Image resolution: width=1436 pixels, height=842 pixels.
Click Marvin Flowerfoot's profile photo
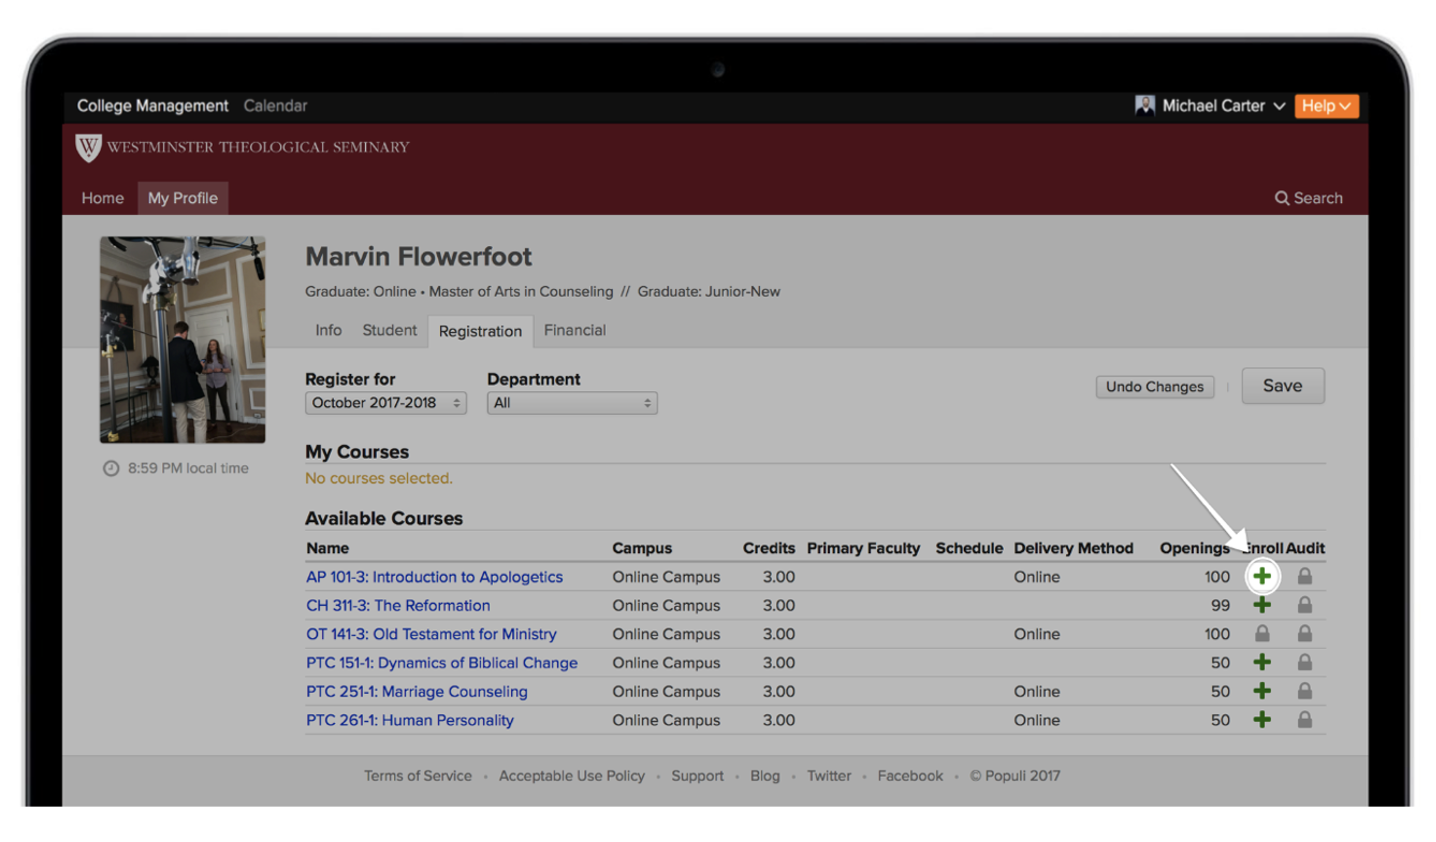point(182,339)
